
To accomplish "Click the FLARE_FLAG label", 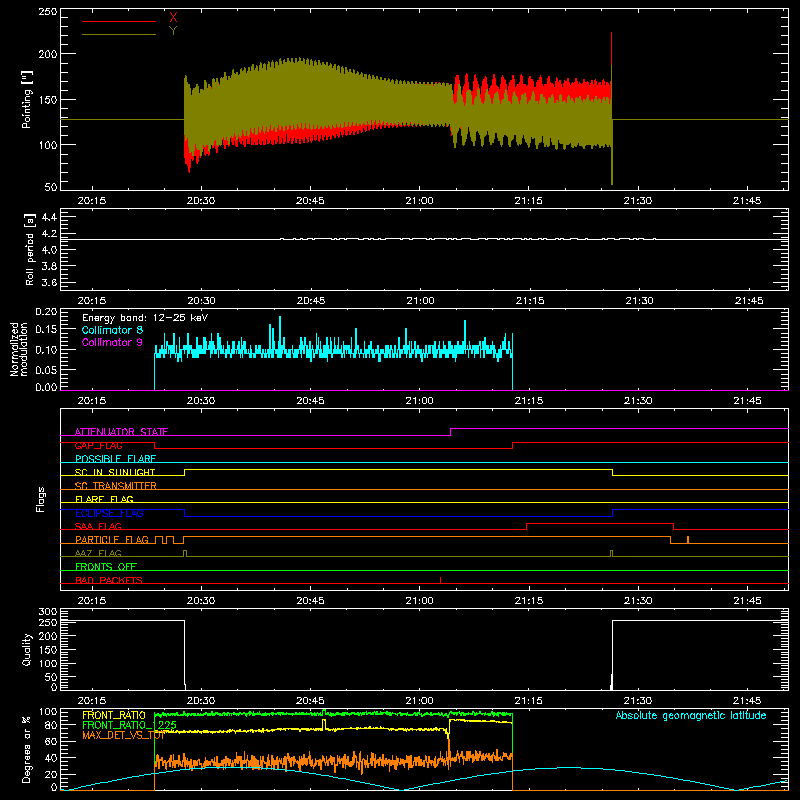I will pos(104,499).
